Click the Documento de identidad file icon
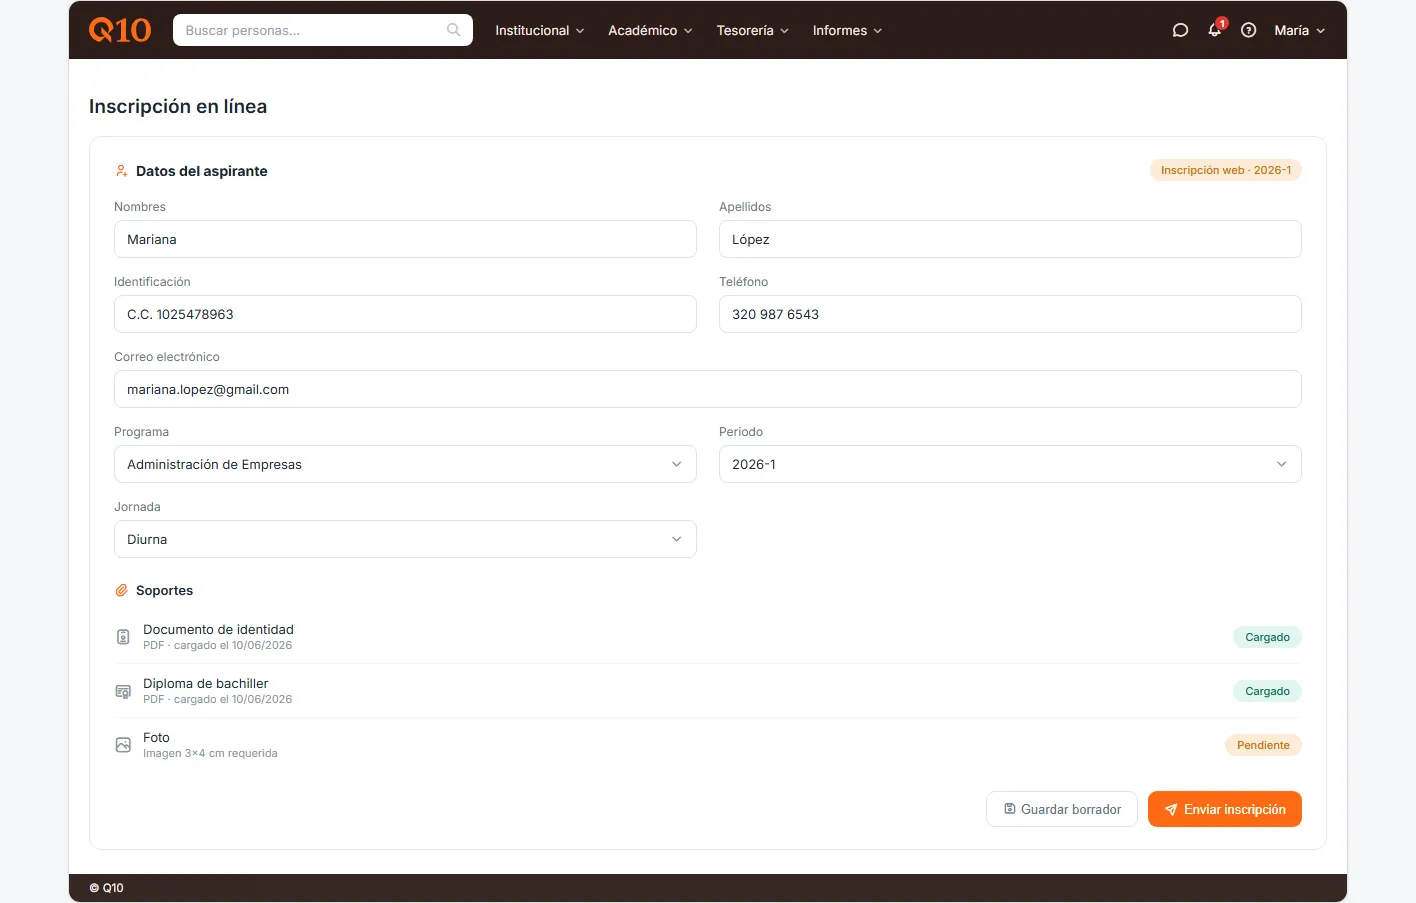Viewport: 1416px width, 903px height. tap(123, 637)
